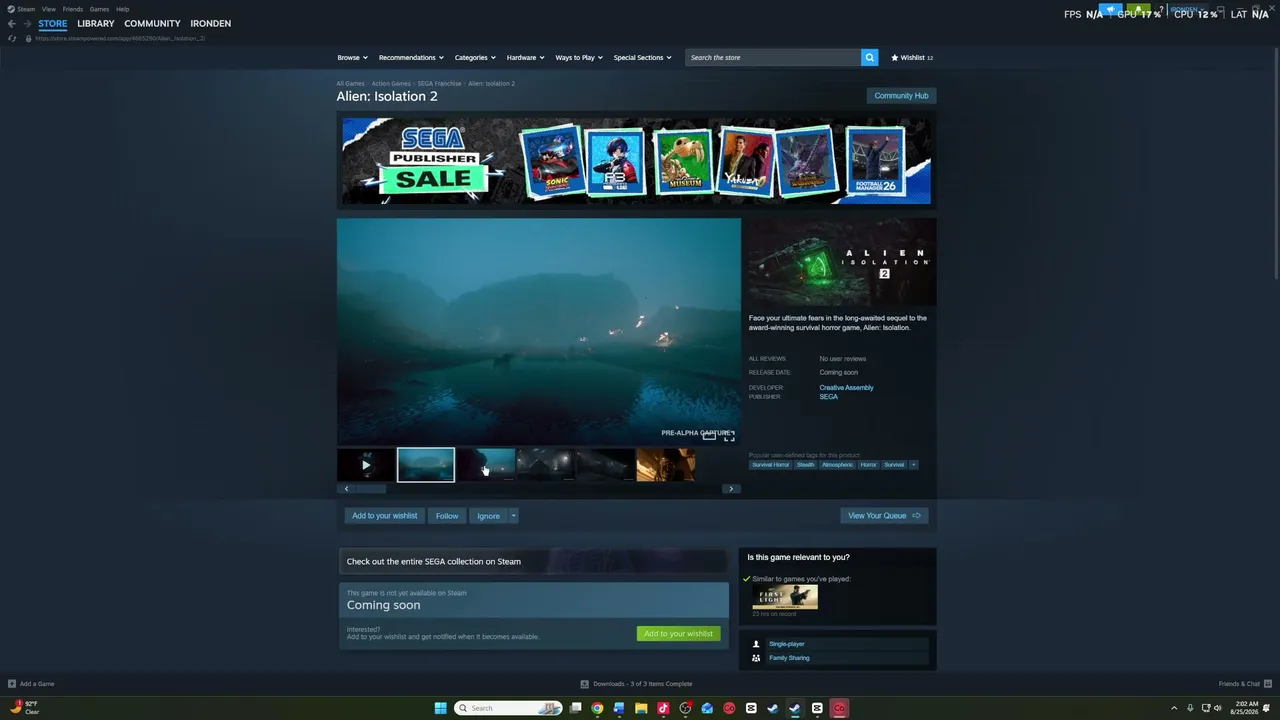
Task: Reload the store page
Action: 12,38
